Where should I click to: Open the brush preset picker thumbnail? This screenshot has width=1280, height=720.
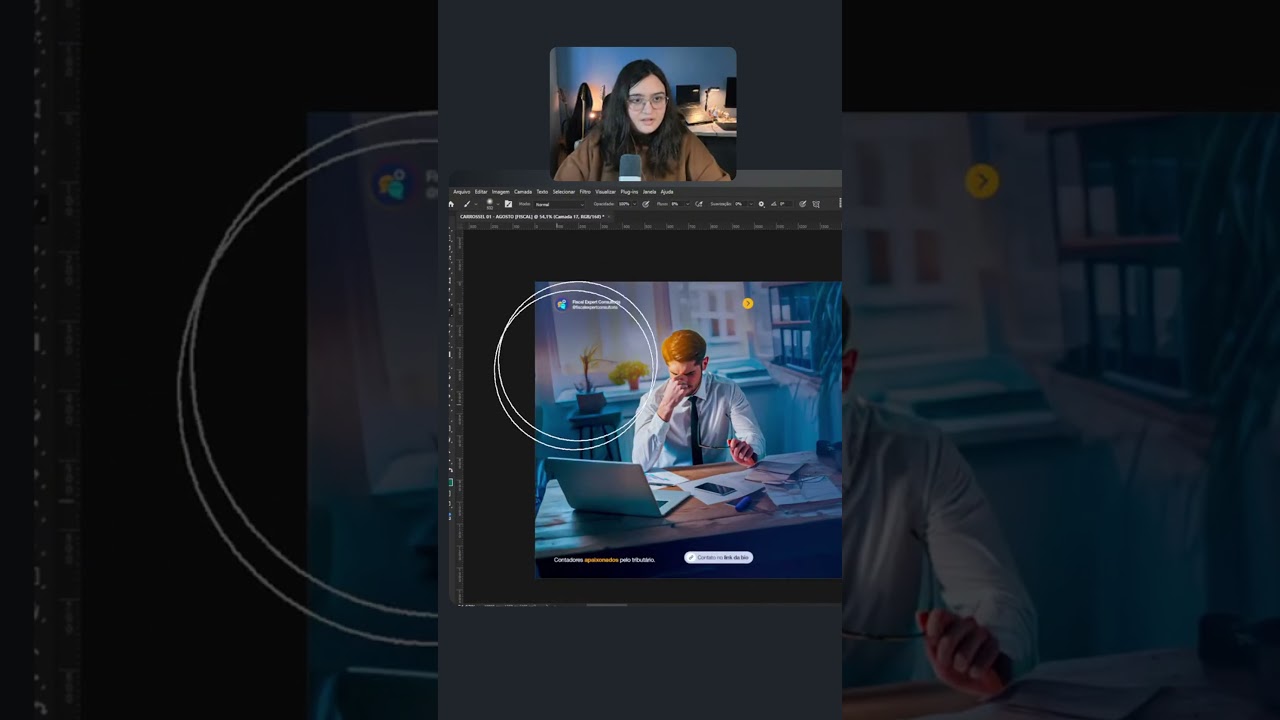tap(489, 204)
